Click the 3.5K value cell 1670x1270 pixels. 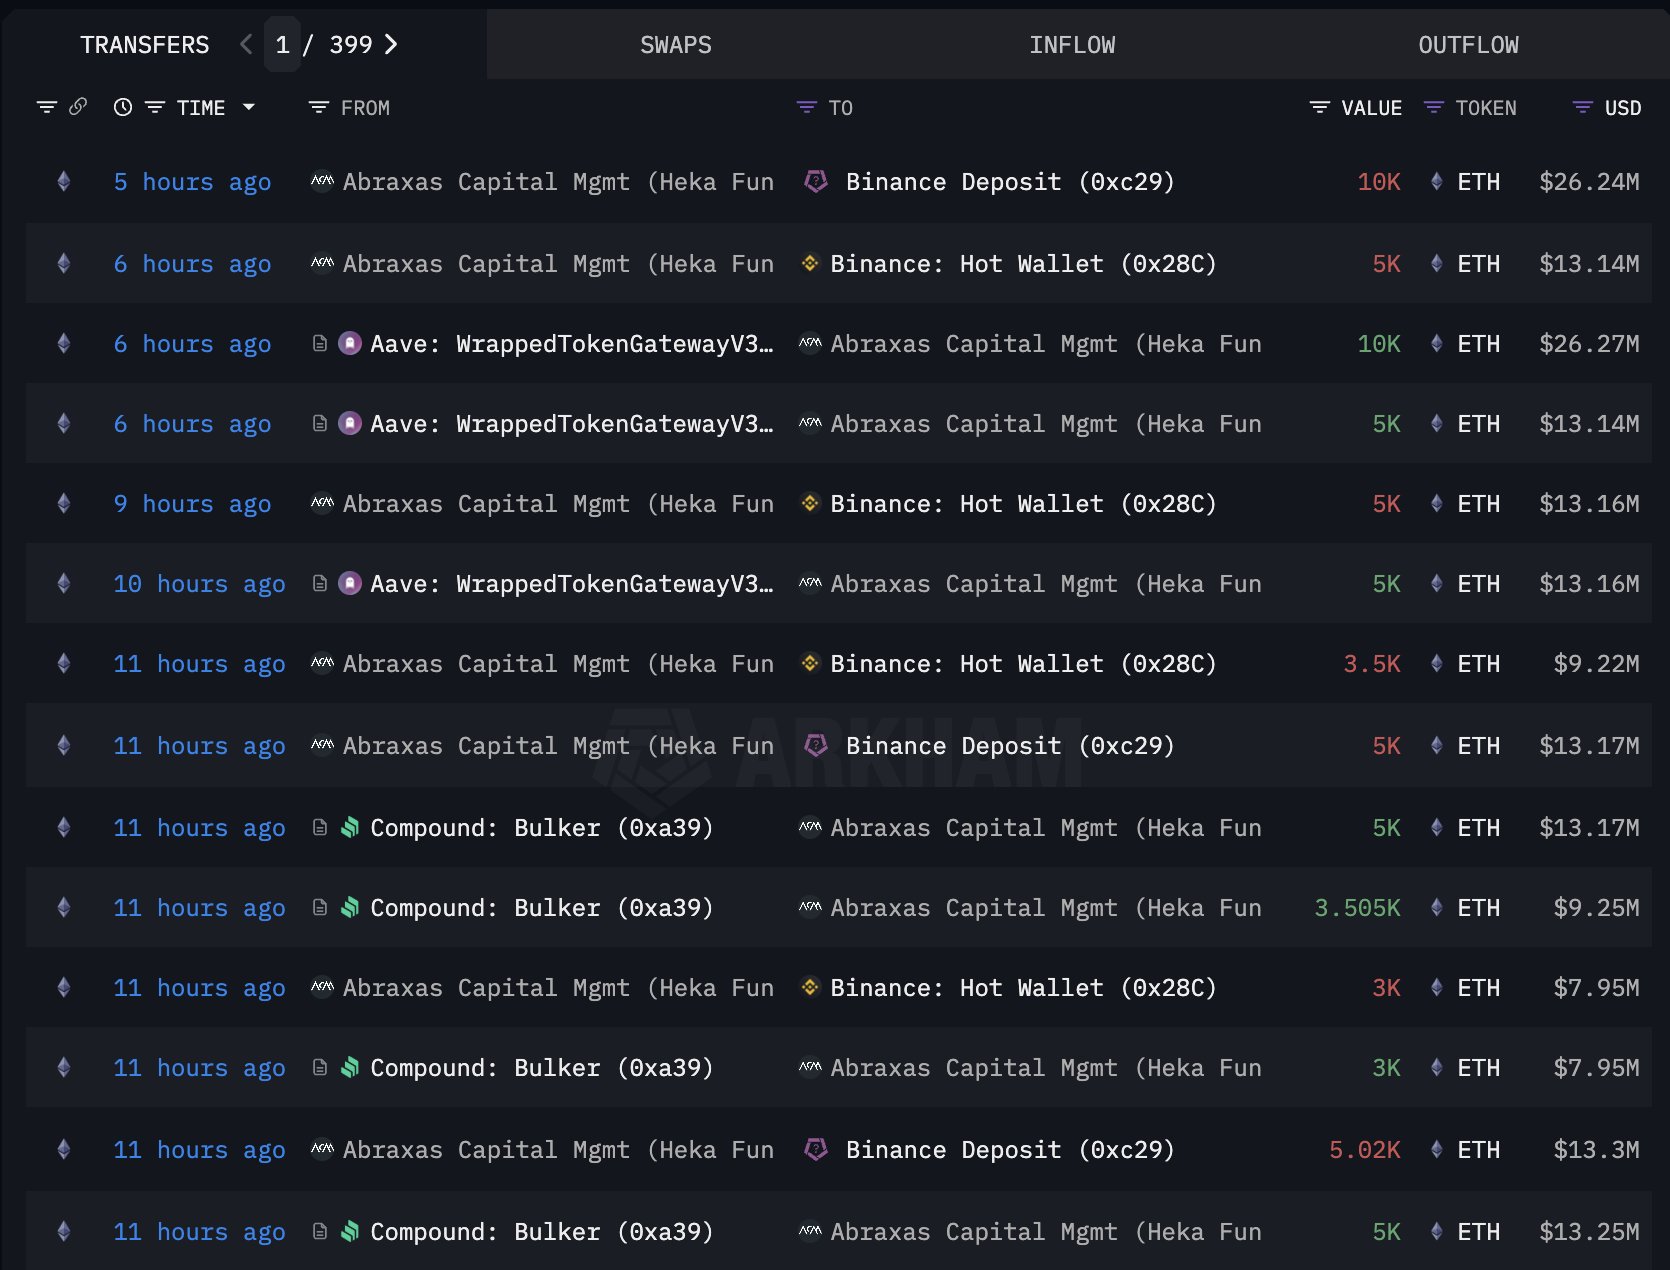tap(1372, 664)
